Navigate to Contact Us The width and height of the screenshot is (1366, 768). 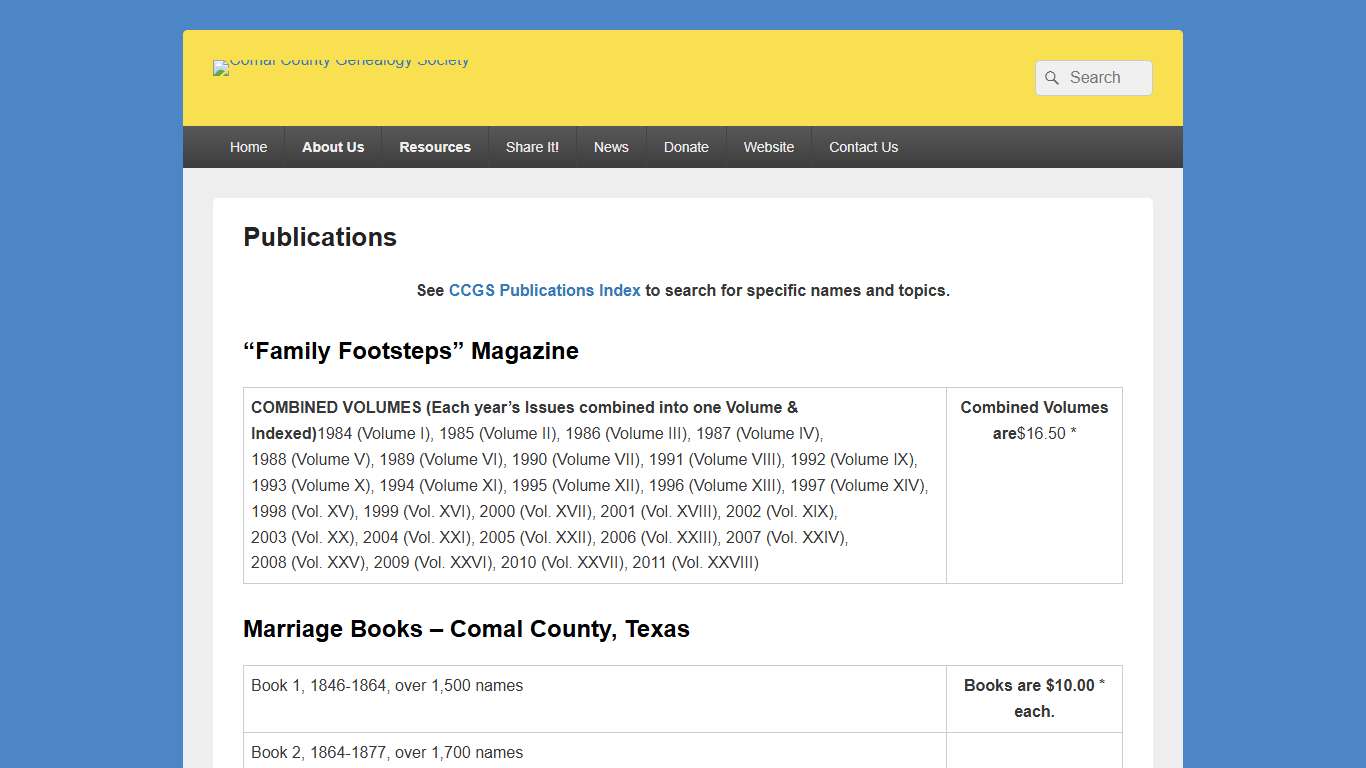863,147
